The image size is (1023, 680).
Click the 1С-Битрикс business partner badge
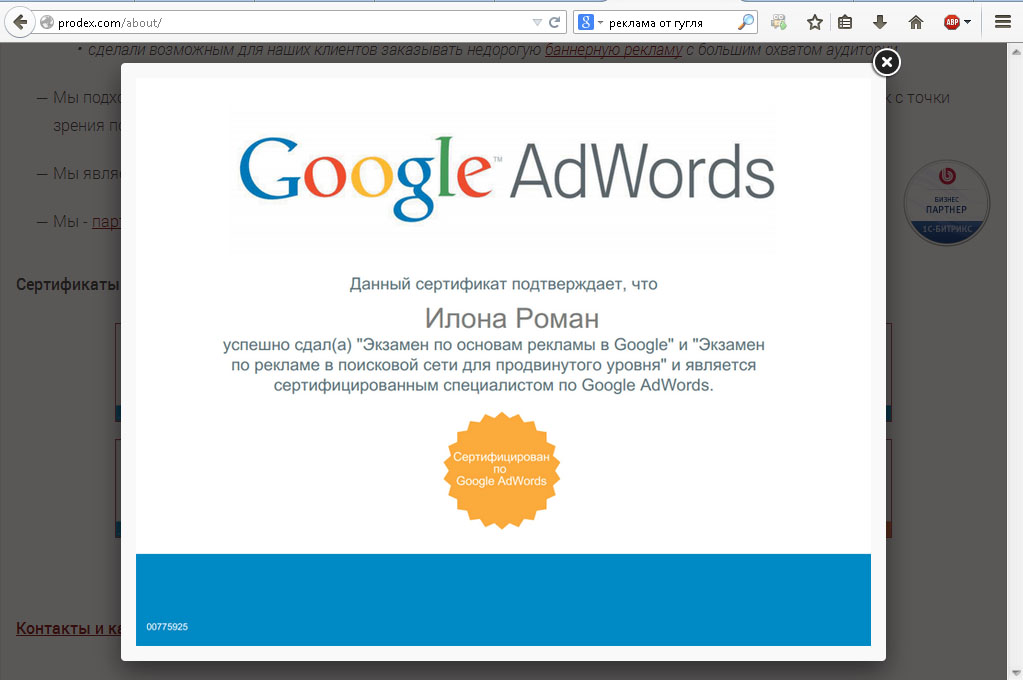pos(947,203)
